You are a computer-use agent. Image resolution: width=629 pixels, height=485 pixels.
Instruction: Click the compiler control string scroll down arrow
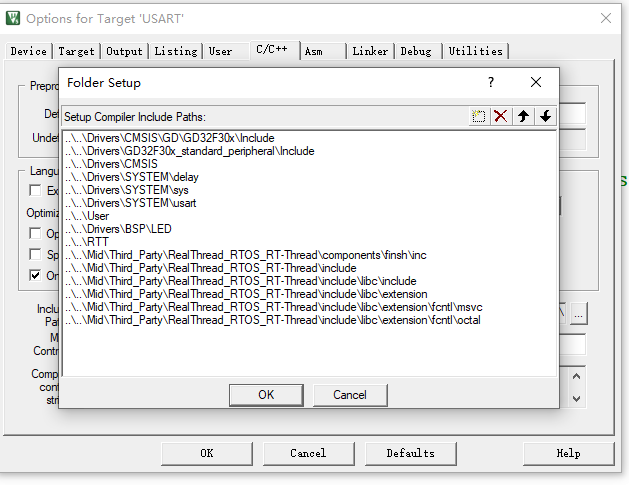(x=576, y=399)
